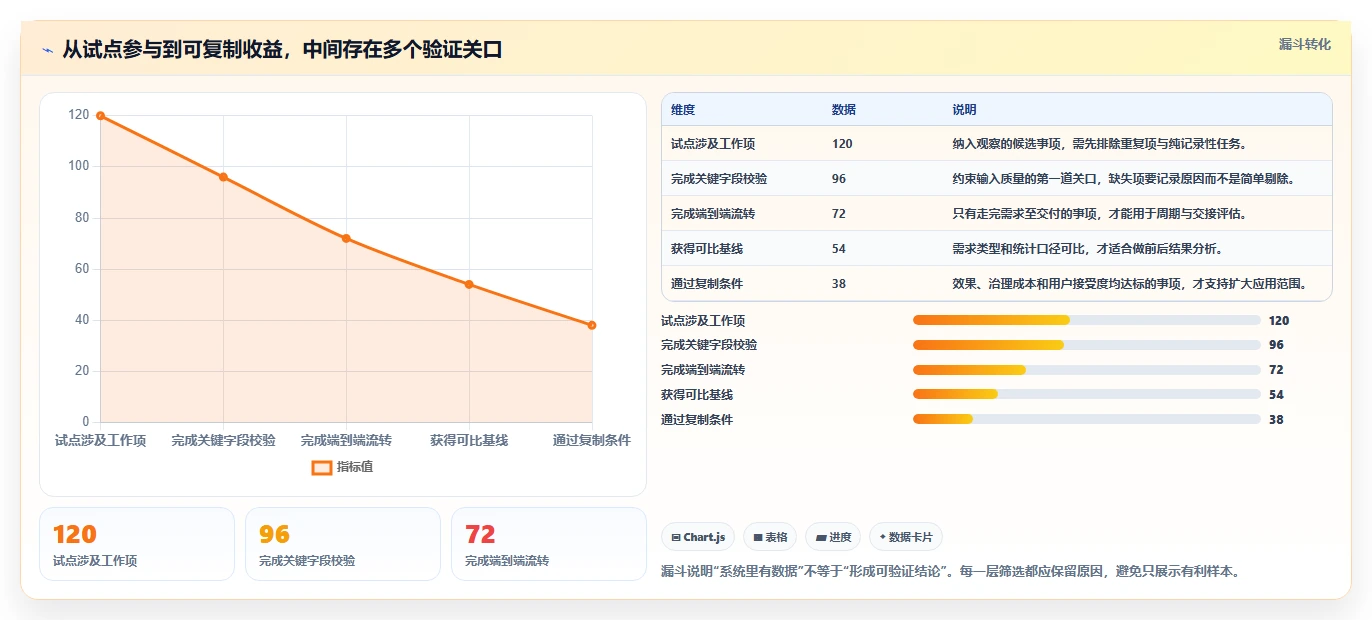Click description starting 效果、治理成本和用户接受度
1372x620 pixels.
pos(1130,284)
